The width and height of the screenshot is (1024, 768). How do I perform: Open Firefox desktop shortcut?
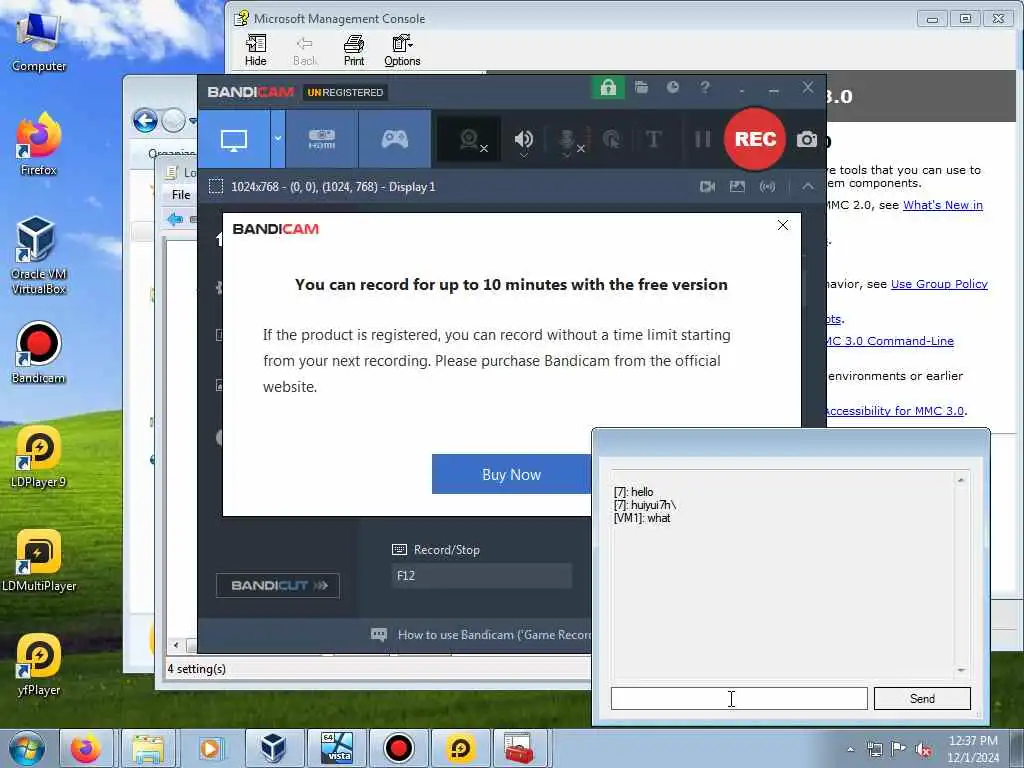39,145
